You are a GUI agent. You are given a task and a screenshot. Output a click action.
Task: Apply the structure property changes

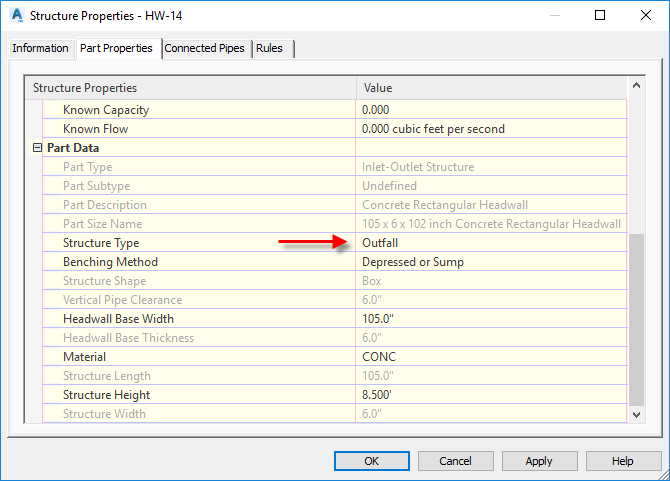(x=539, y=461)
